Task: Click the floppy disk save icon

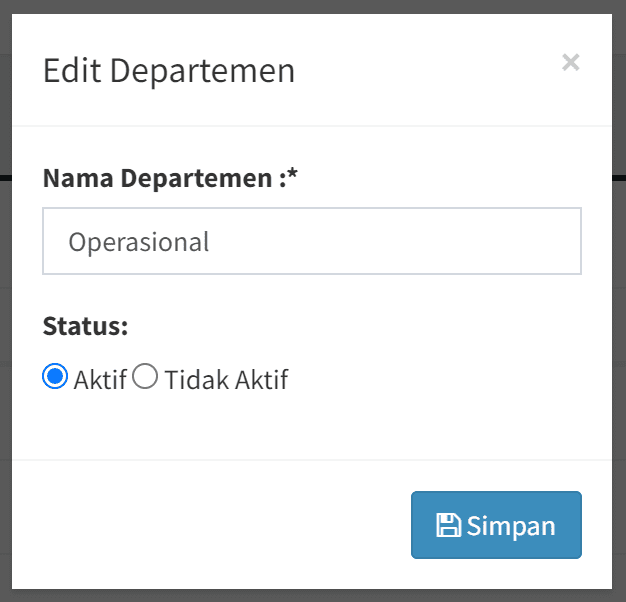Action: coord(449,525)
